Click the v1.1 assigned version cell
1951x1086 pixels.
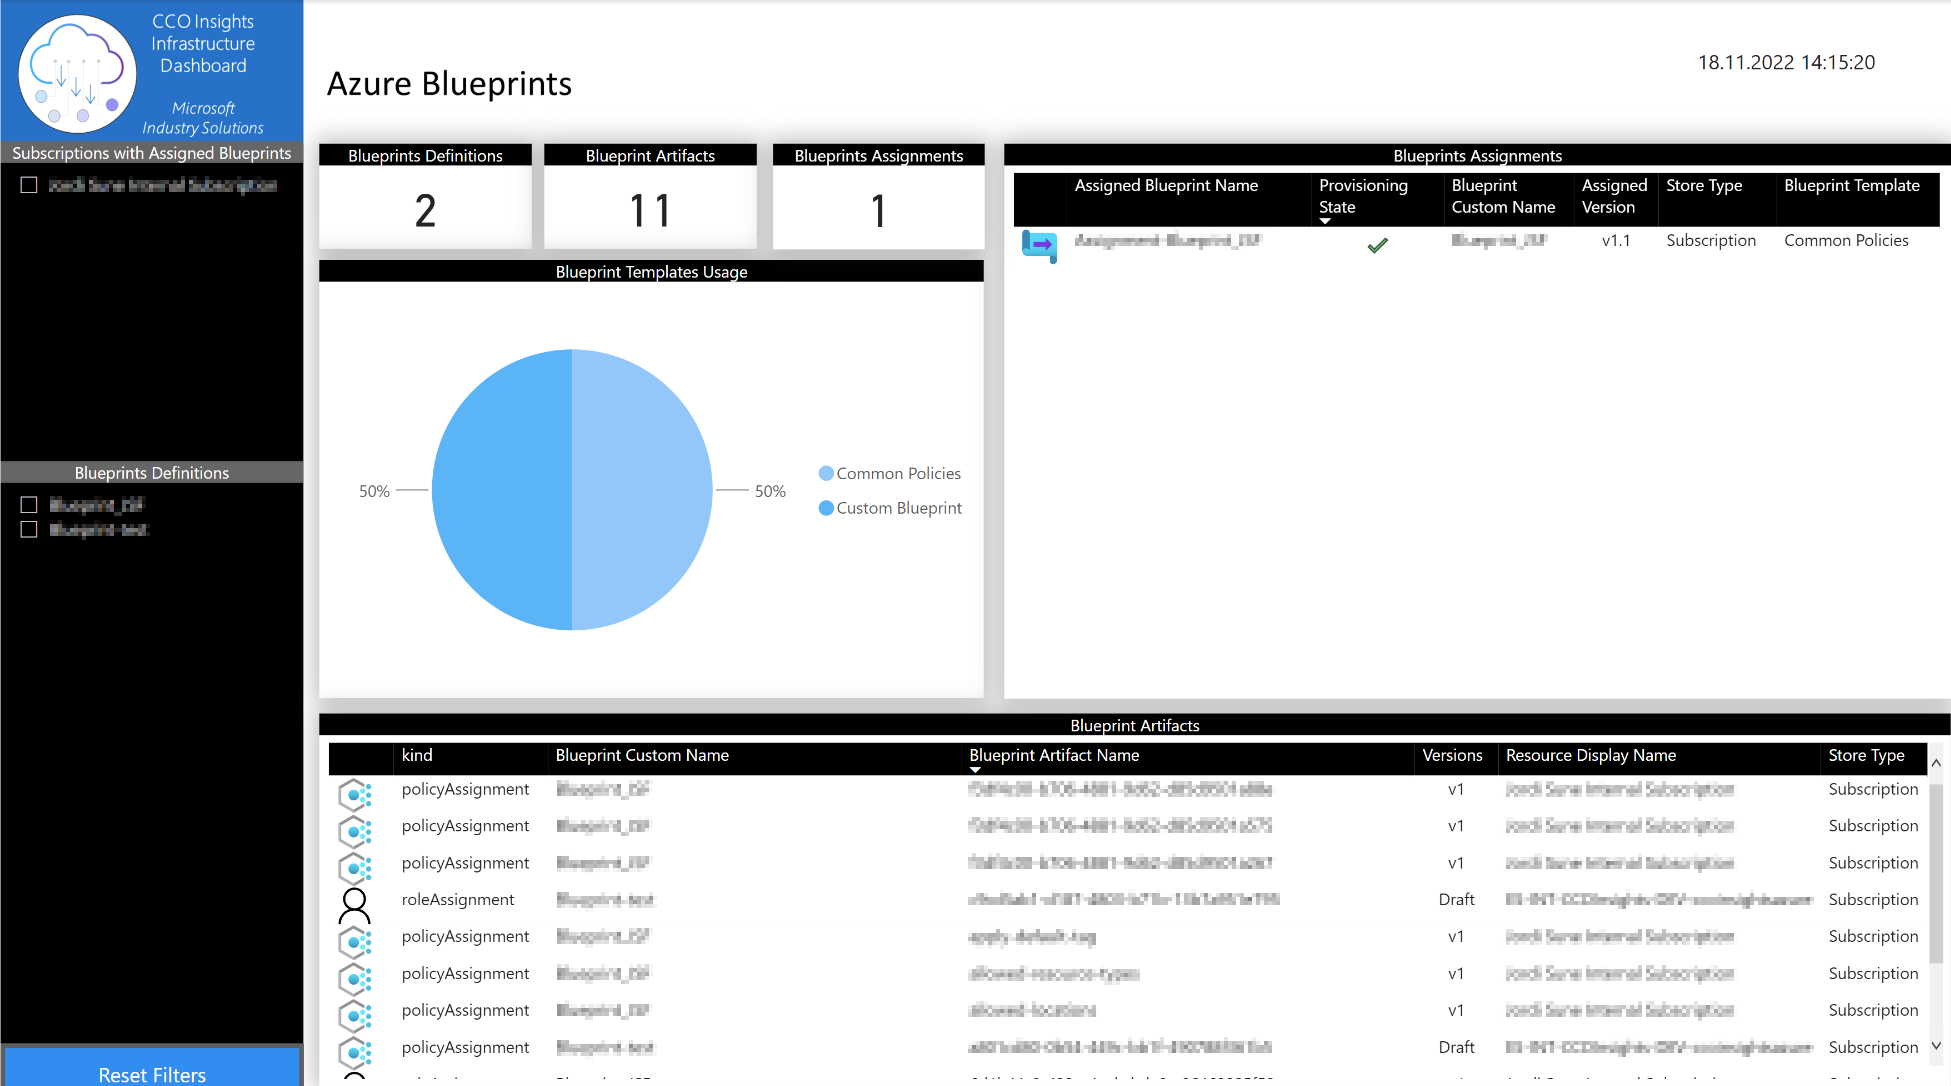[x=1615, y=240]
